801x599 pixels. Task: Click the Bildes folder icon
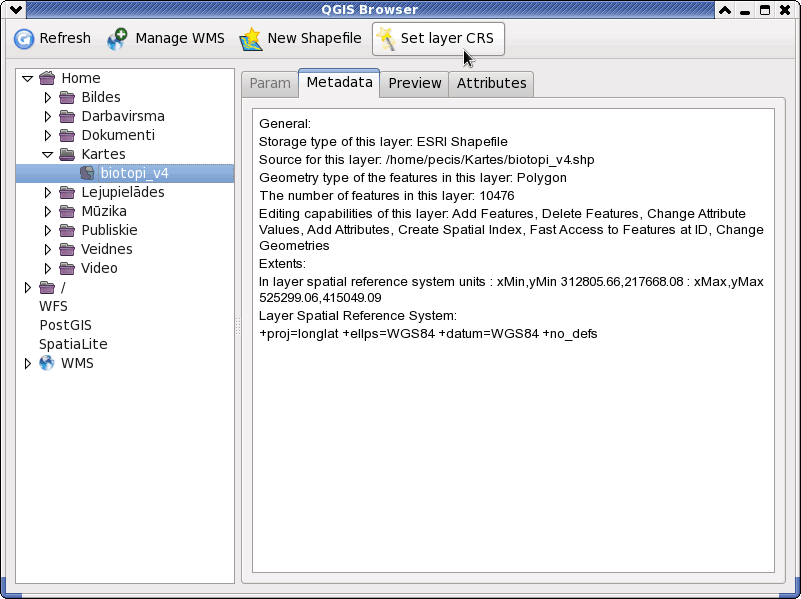(x=67, y=97)
